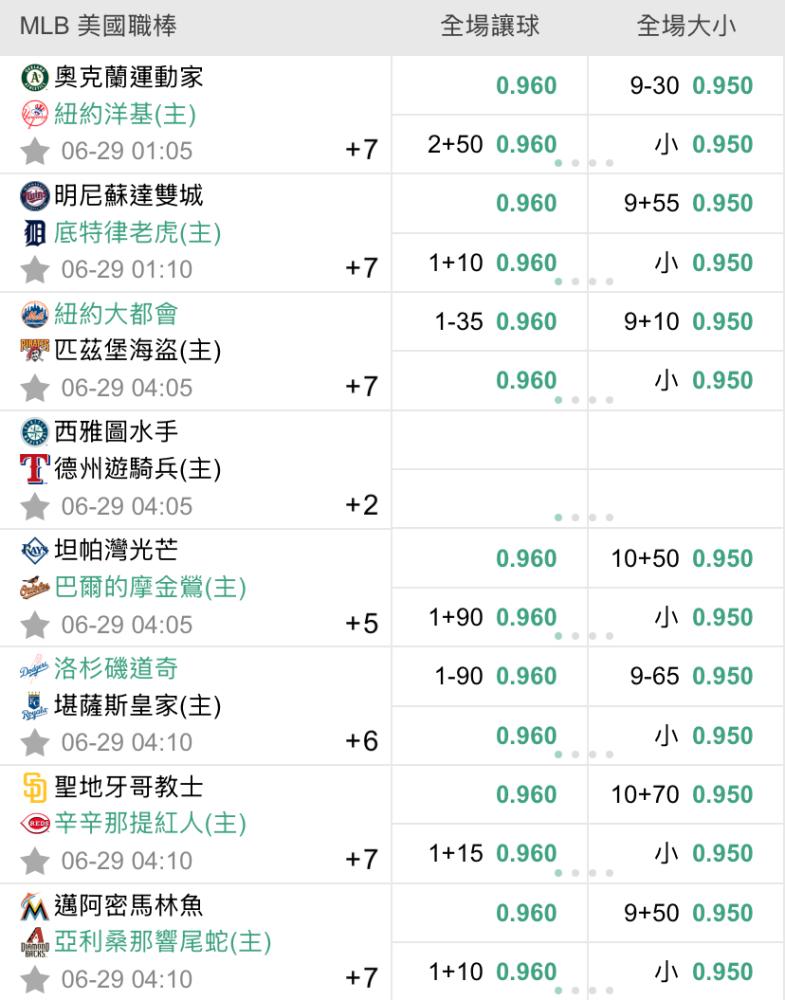Expand +2 markets for 德州遊騎兵 game
The image size is (785, 1000).
pos(362,505)
